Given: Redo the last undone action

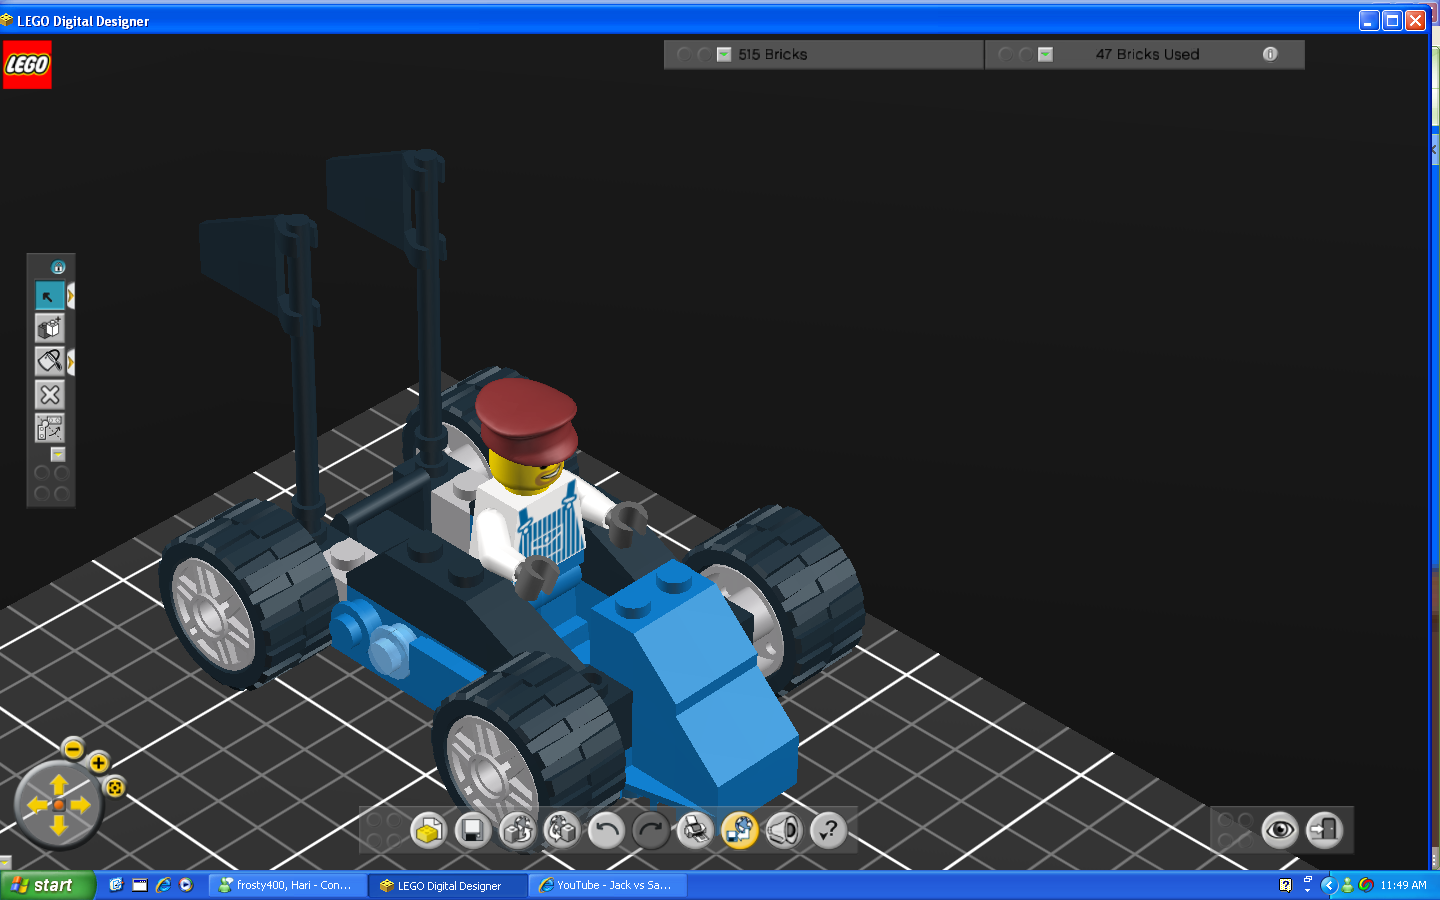Looking at the screenshot, I should (x=650, y=830).
